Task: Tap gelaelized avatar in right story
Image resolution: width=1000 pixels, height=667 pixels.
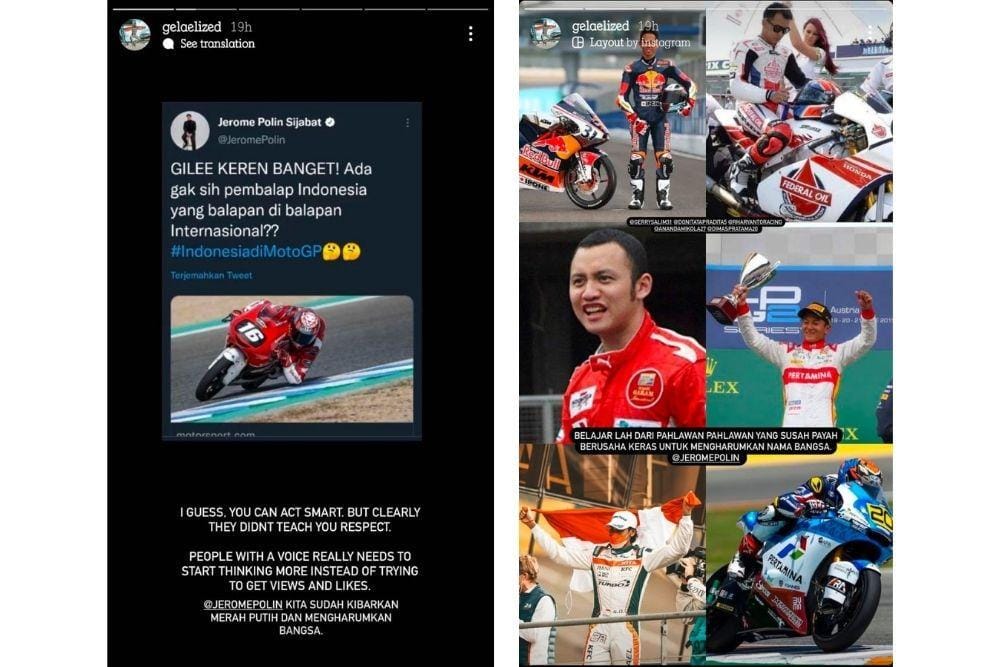Action: pyautogui.click(x=545, y=34)
